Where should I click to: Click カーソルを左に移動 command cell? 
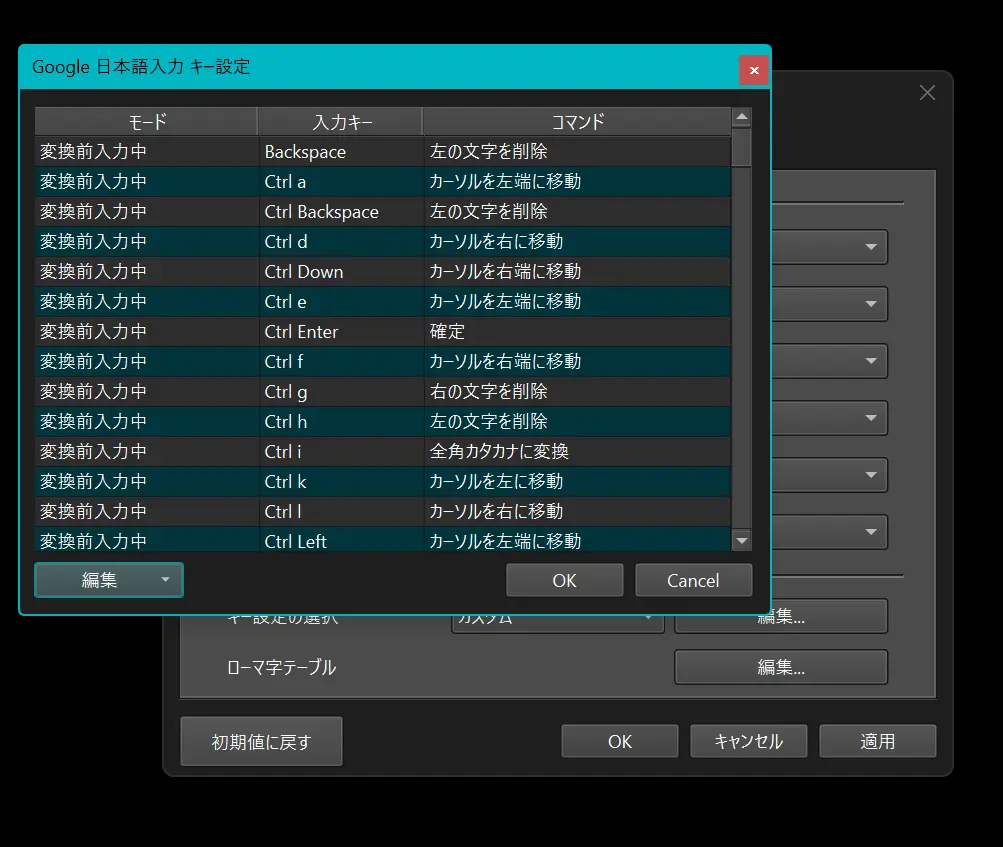pyautogui.click(x=577, y=482)
